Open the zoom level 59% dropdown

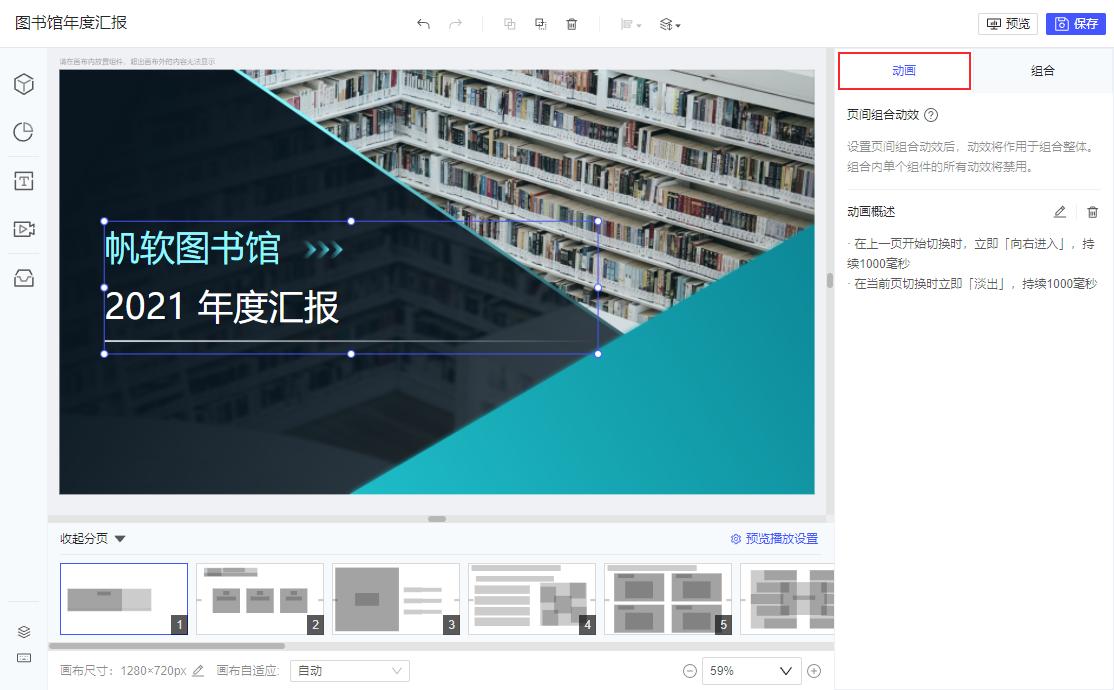pyautogui.click(x=751, y=670)
